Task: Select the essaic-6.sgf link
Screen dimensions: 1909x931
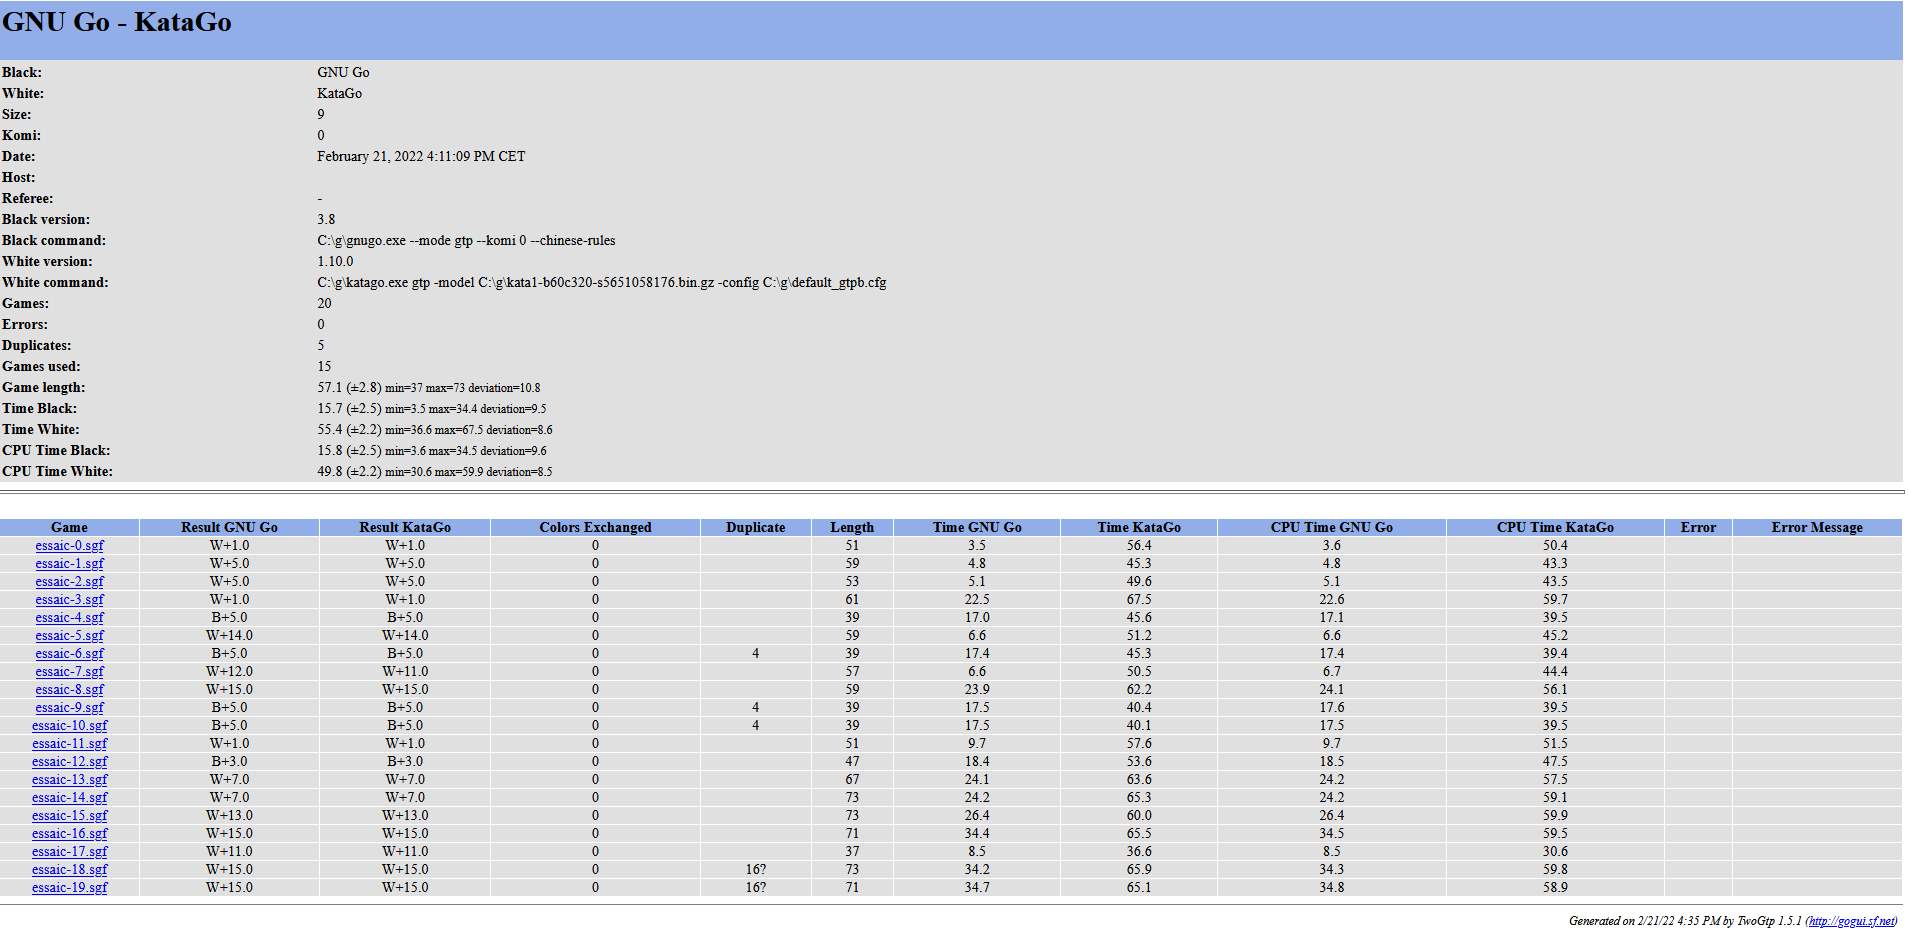Action: tap(69, 654)
